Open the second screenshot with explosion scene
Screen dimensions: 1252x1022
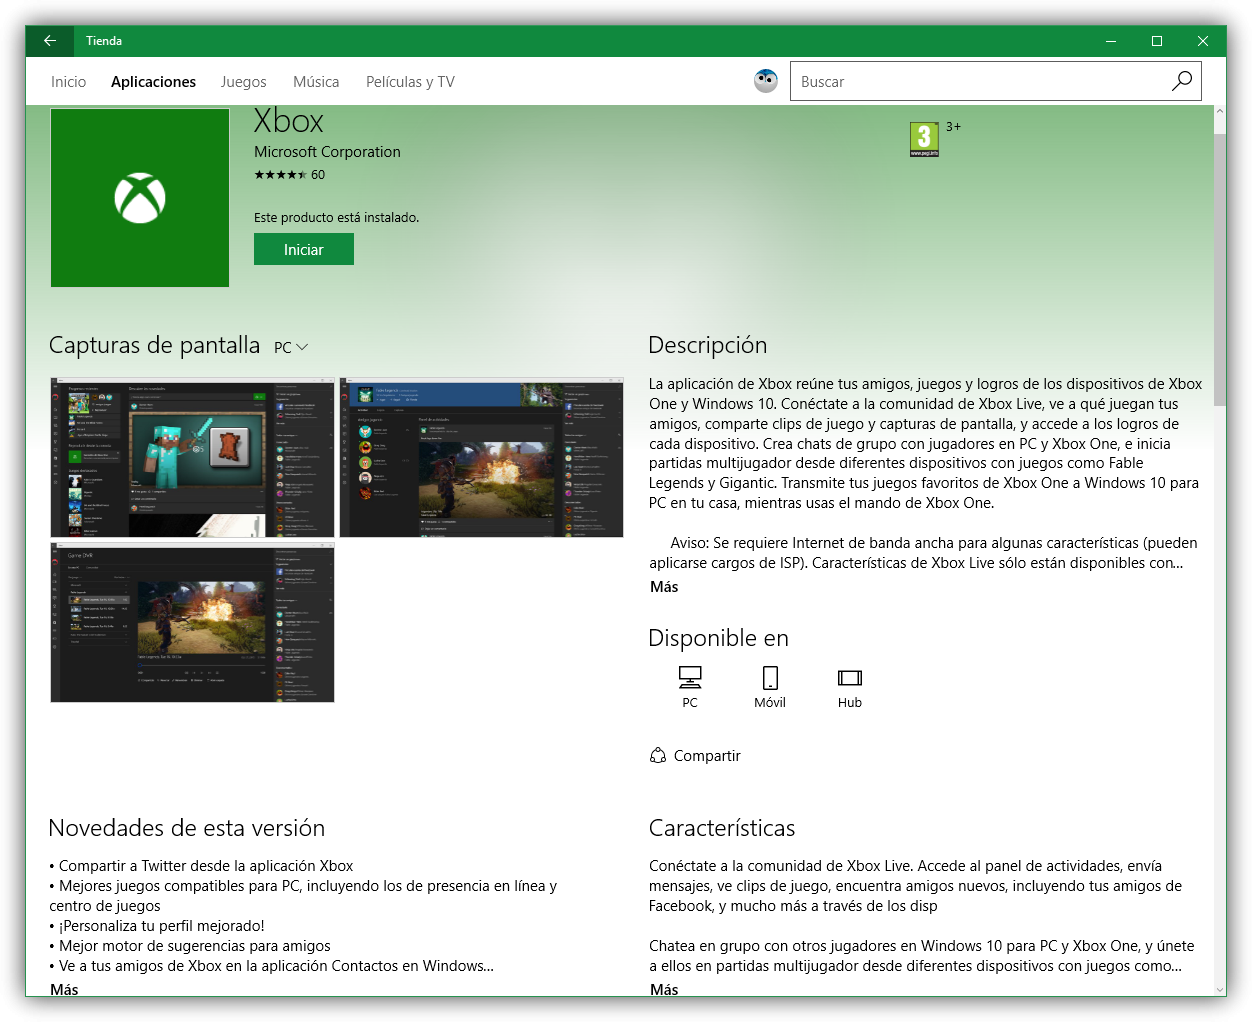[x=481, y=457]
